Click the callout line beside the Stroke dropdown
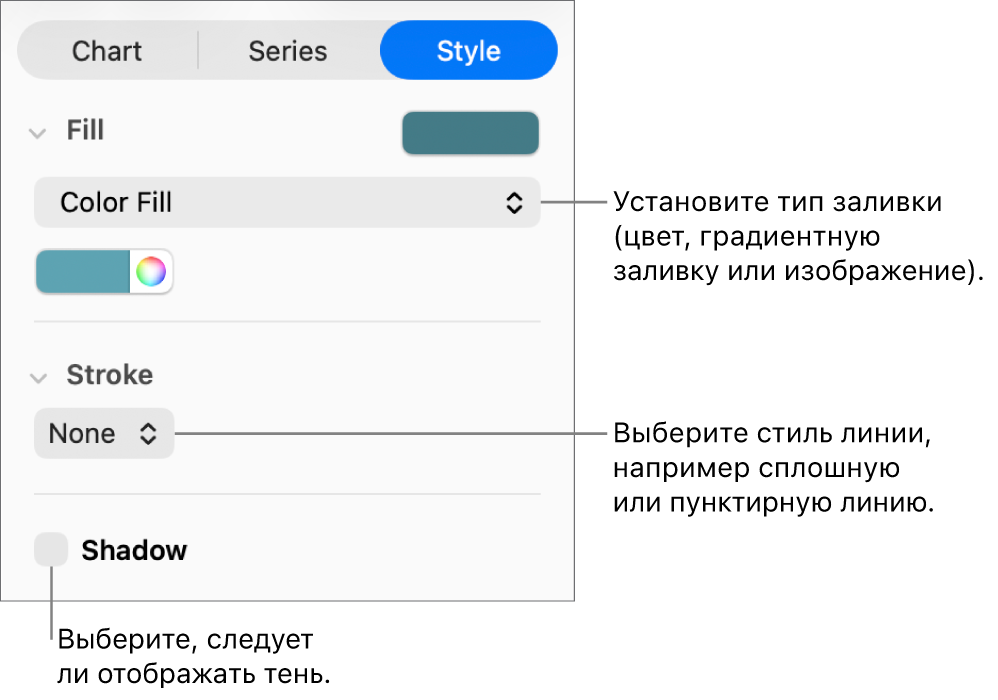Screen dimensions: 998x700 point(390,433)
